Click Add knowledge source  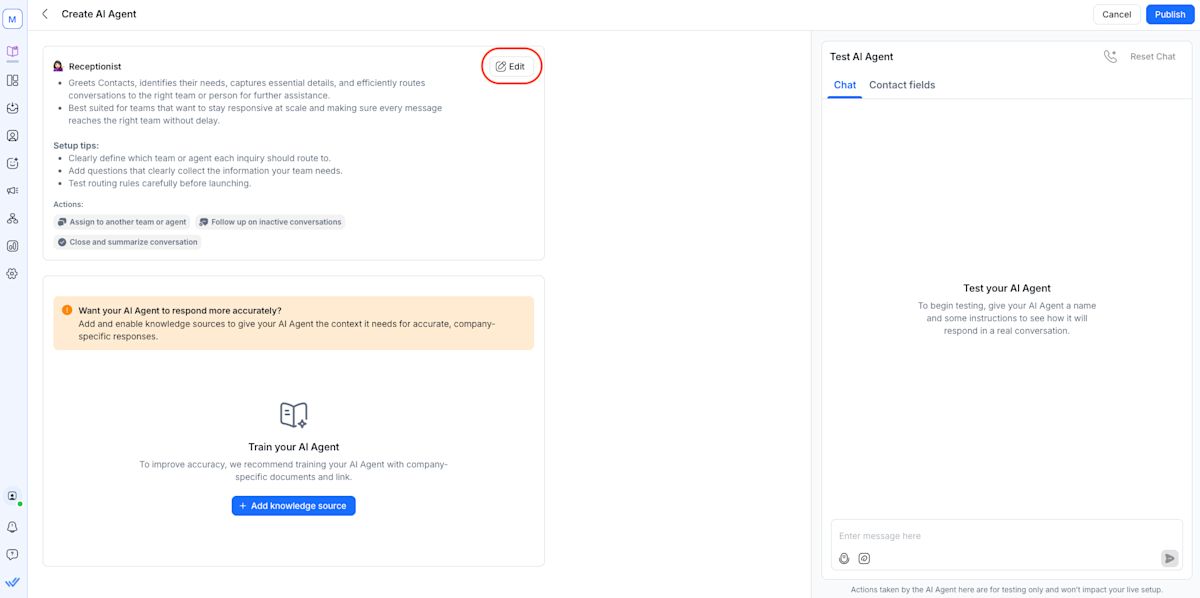click(293, 505)
